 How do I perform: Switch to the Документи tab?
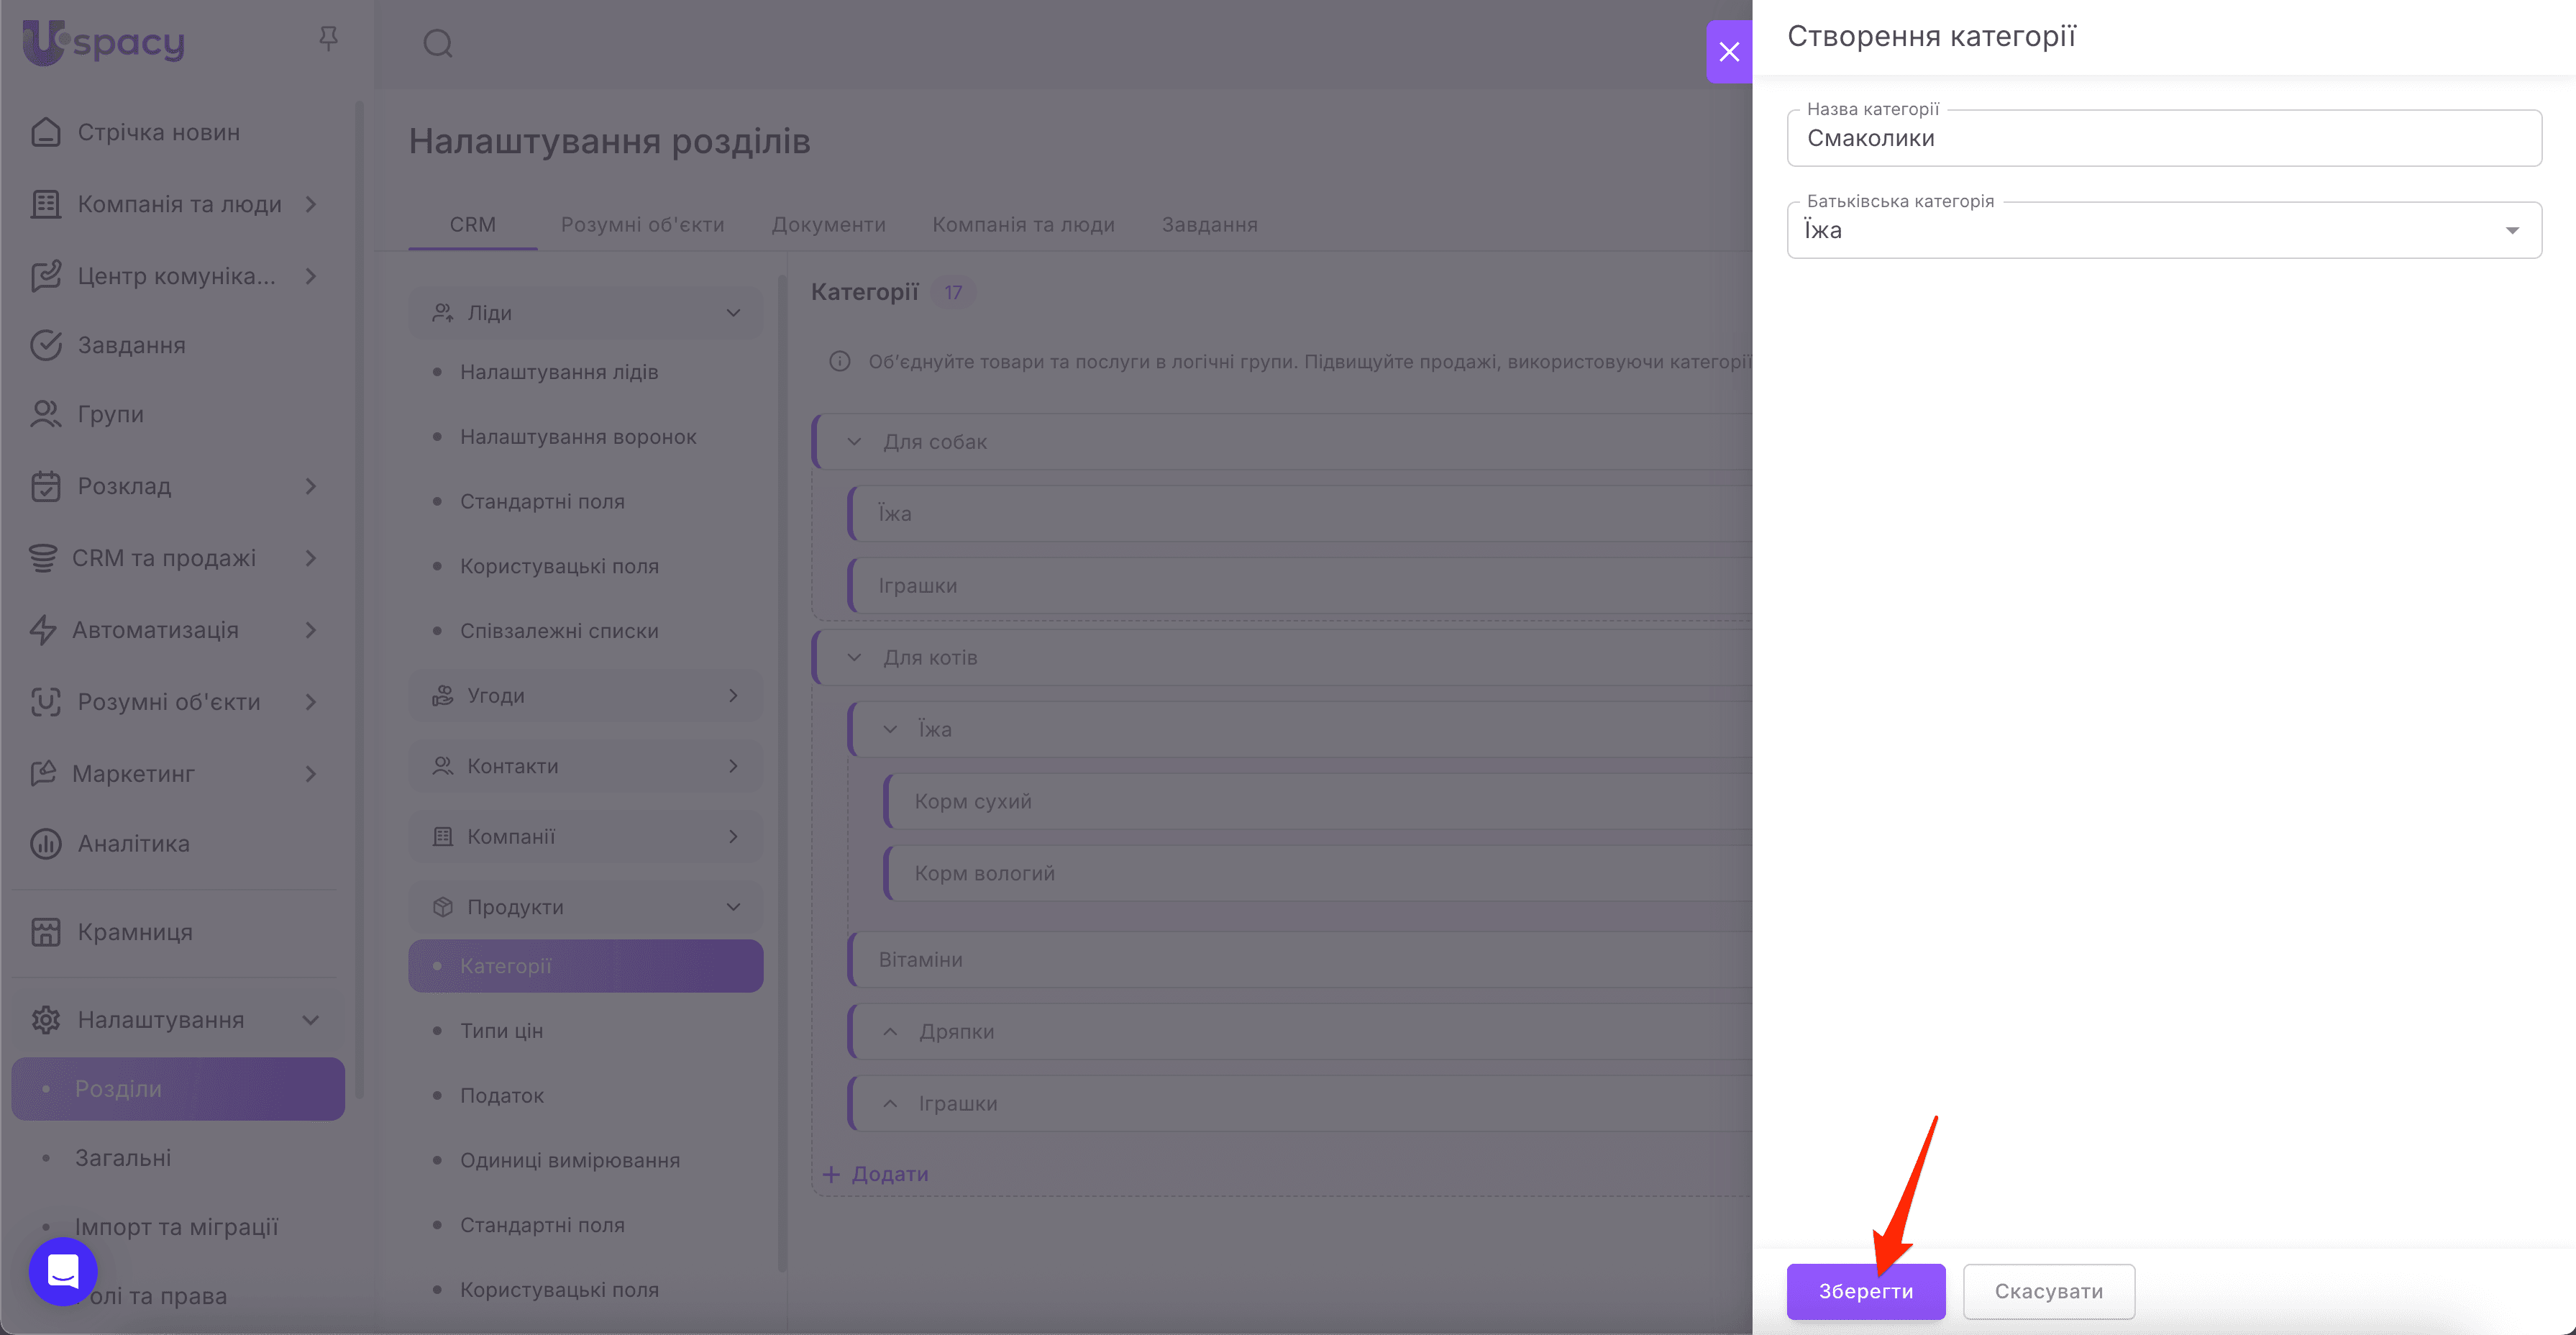[x=828, y=225]
